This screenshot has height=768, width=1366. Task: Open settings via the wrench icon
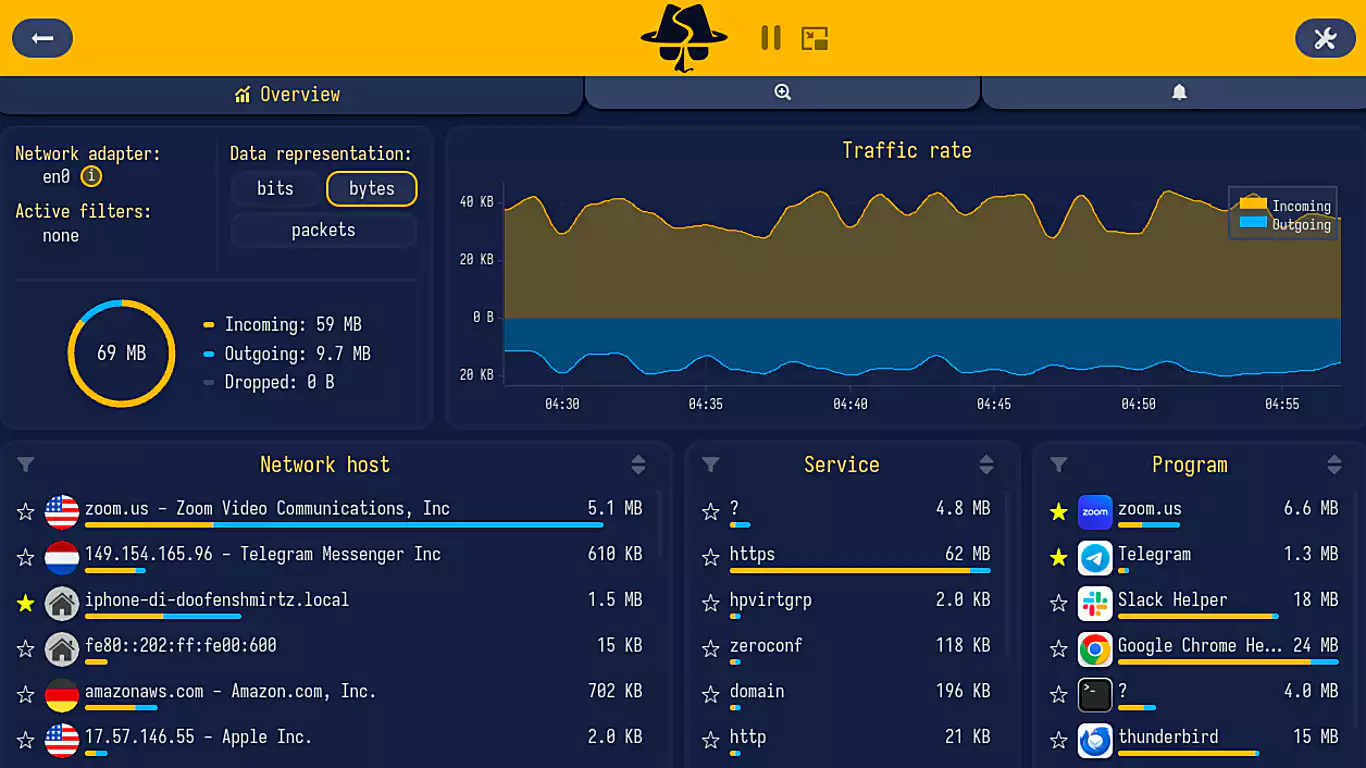pos(1324,38)
